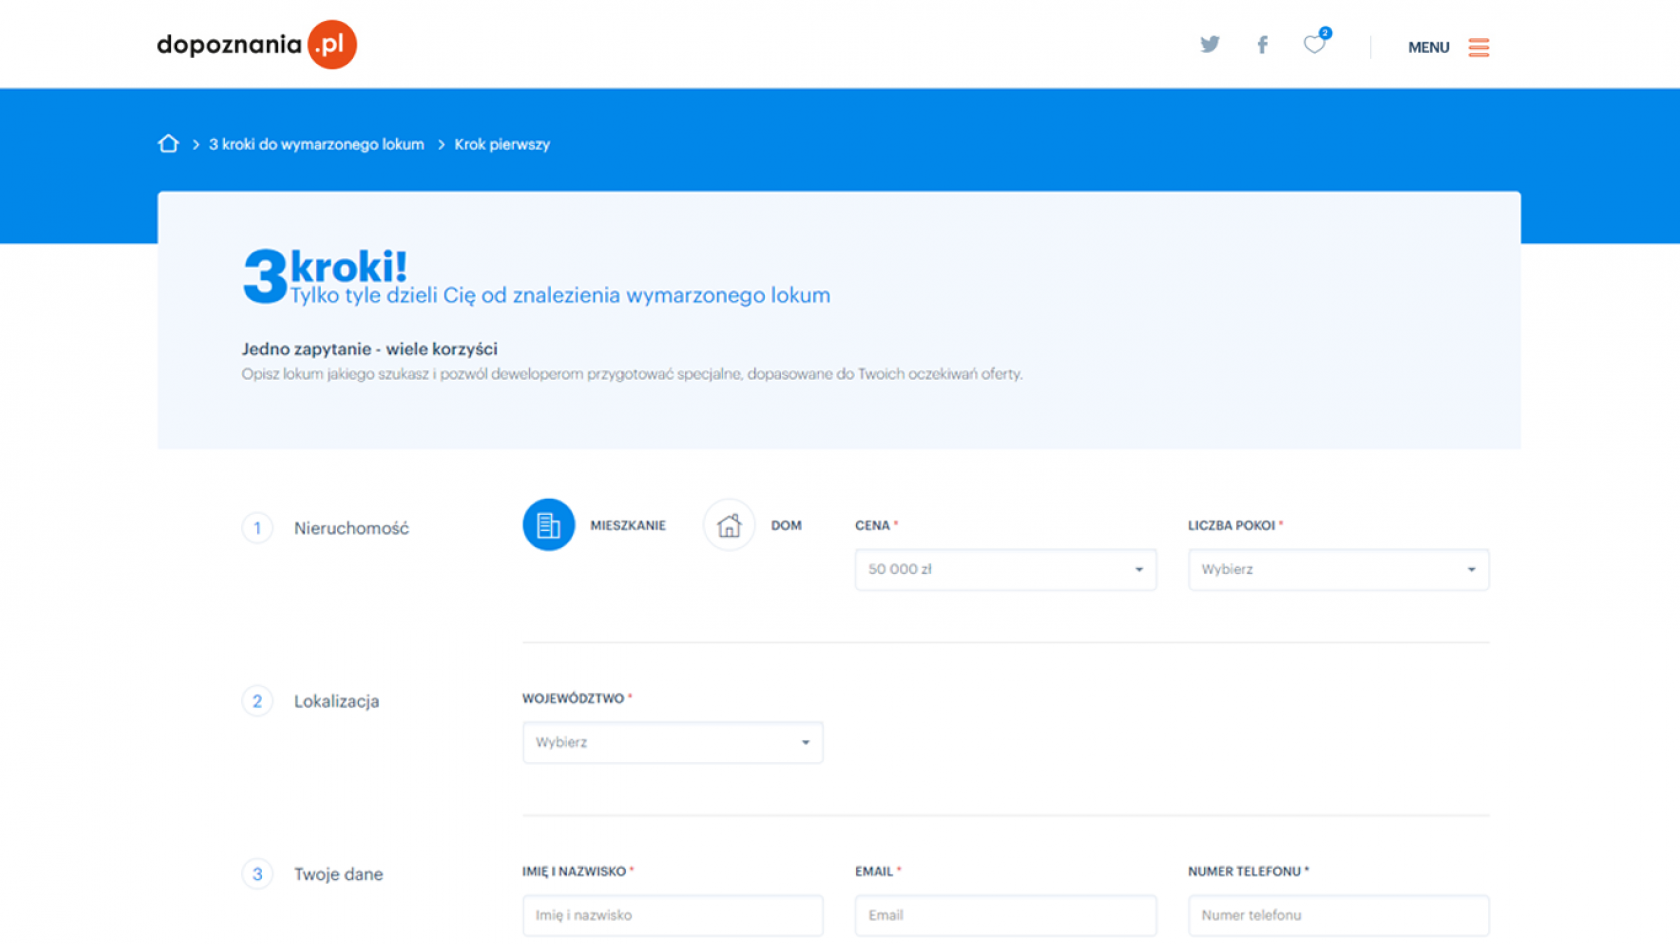
Task: Click the home icon in breadcrumb
Action: tap(168, 144)
